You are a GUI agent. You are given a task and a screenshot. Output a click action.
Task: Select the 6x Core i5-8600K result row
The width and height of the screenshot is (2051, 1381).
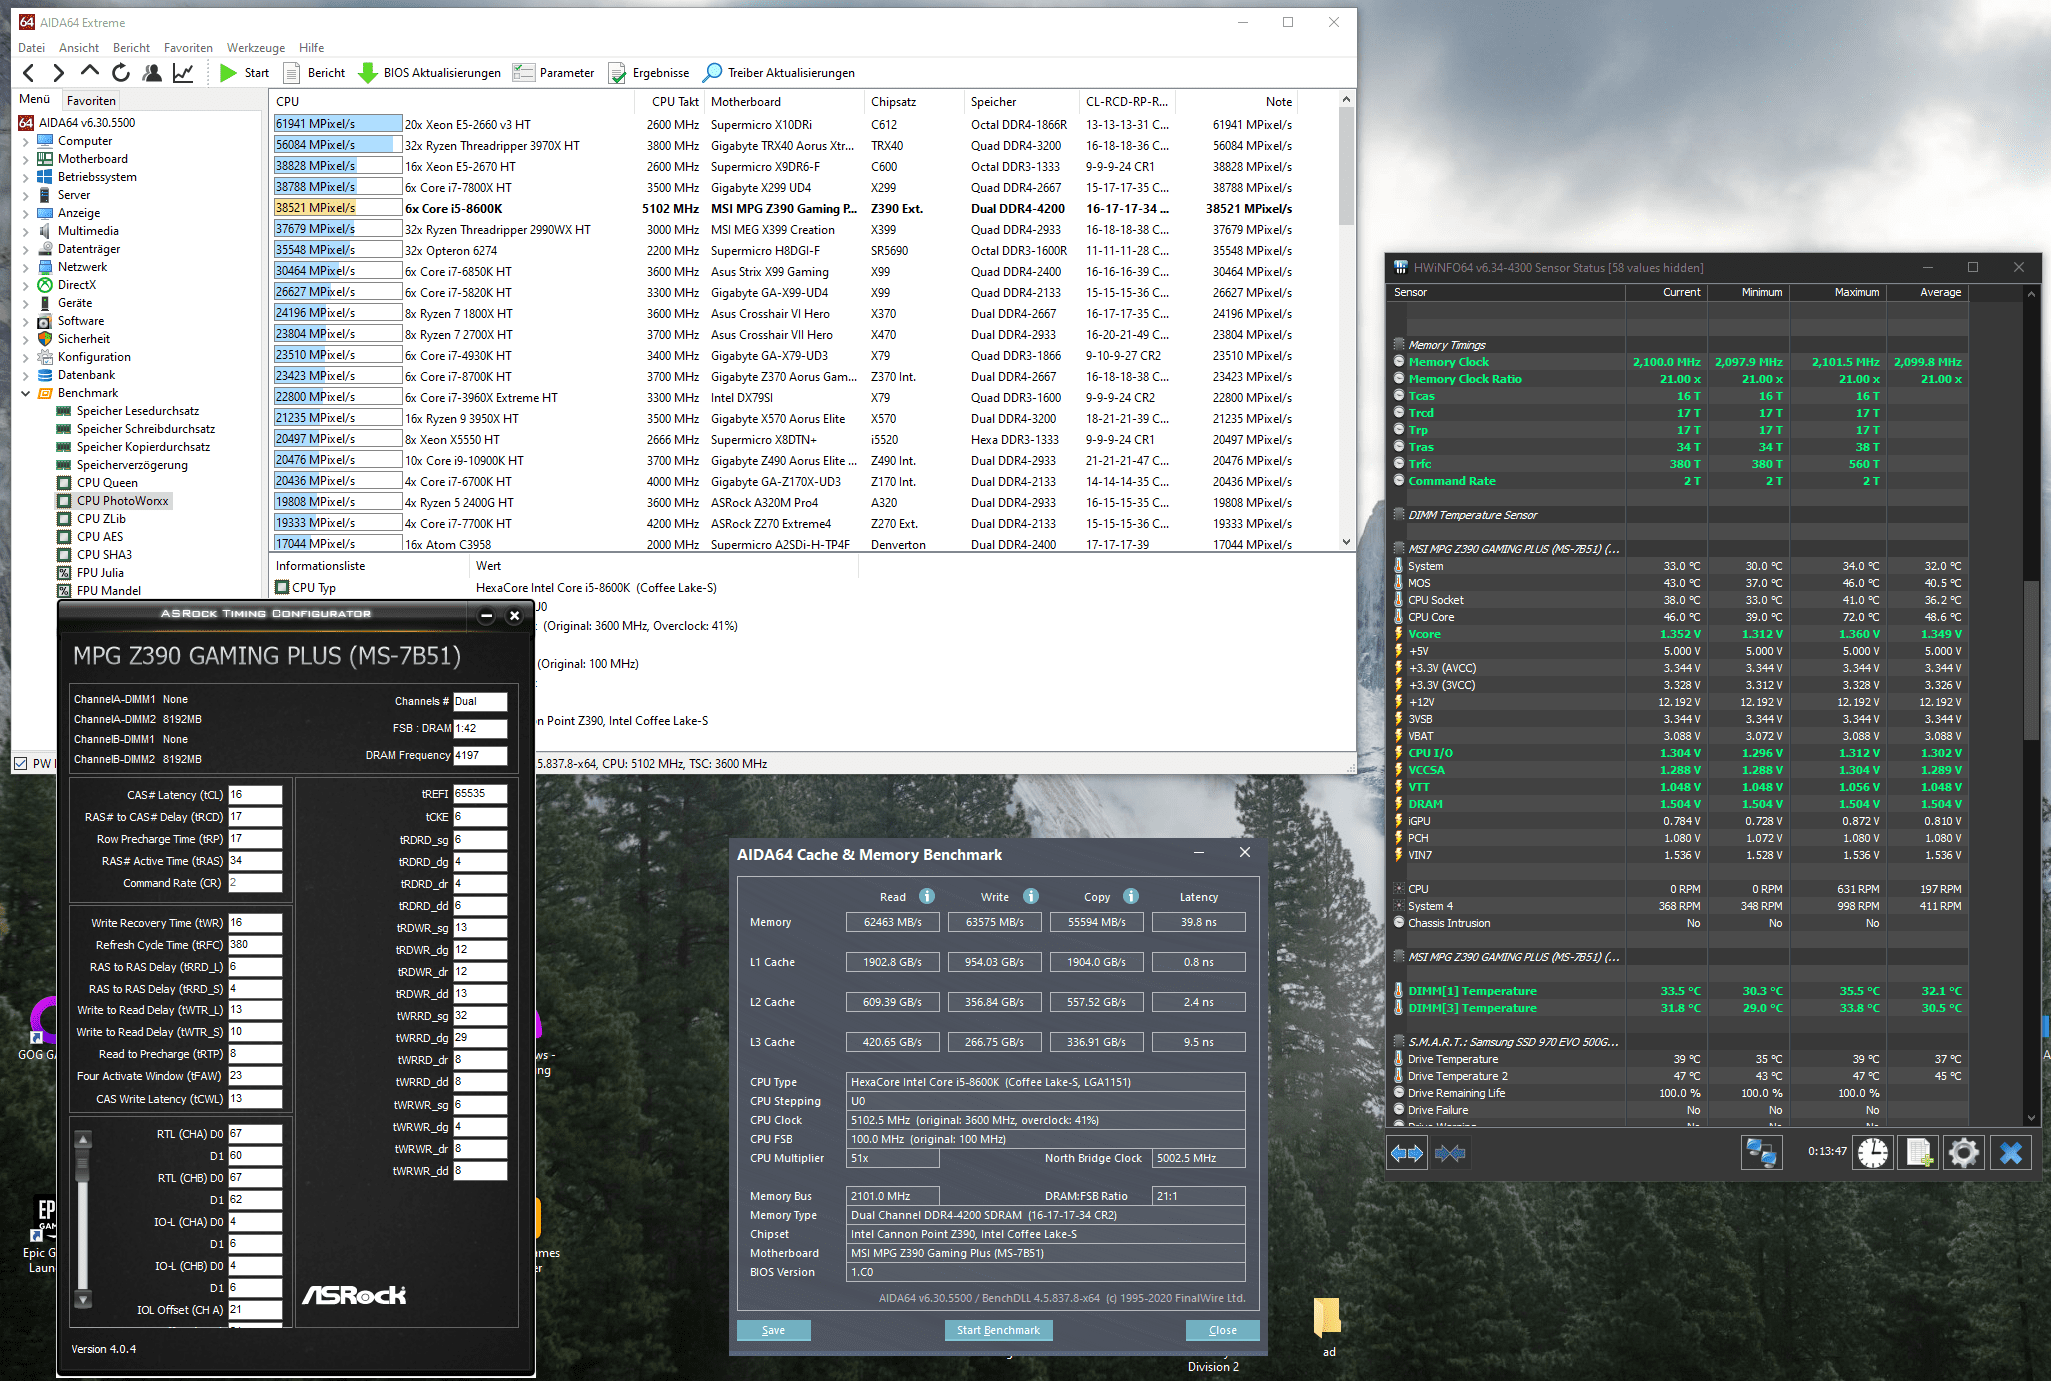[783, 208]
